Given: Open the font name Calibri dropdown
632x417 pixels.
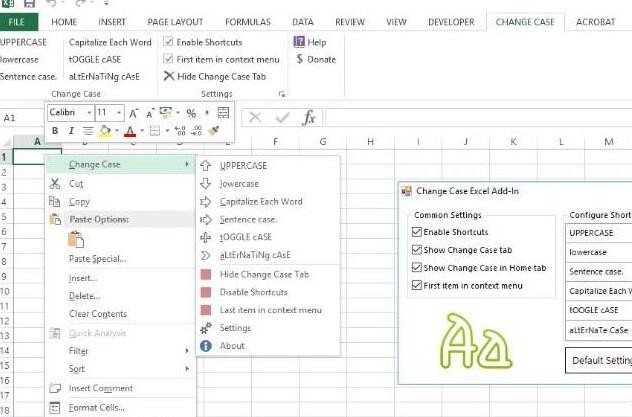Looking at the screenshot, I should 89,113.
